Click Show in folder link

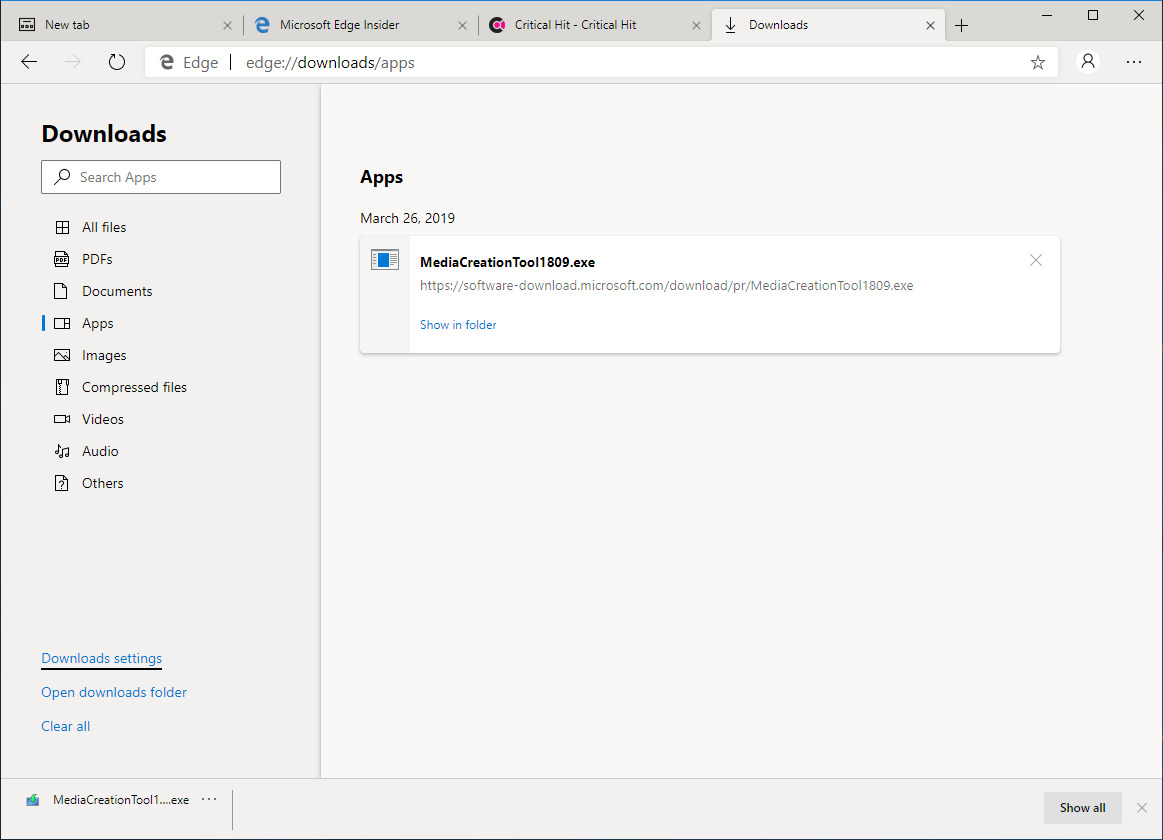click(458, 325)
